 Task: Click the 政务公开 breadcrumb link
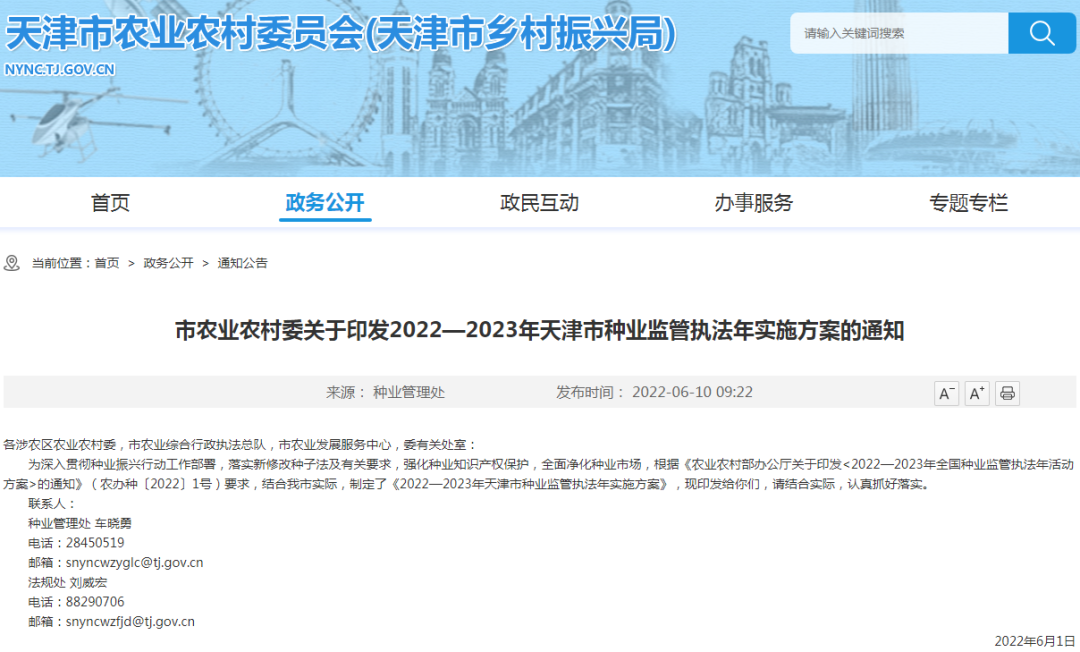pyautogui.click(x=167, y=263)
